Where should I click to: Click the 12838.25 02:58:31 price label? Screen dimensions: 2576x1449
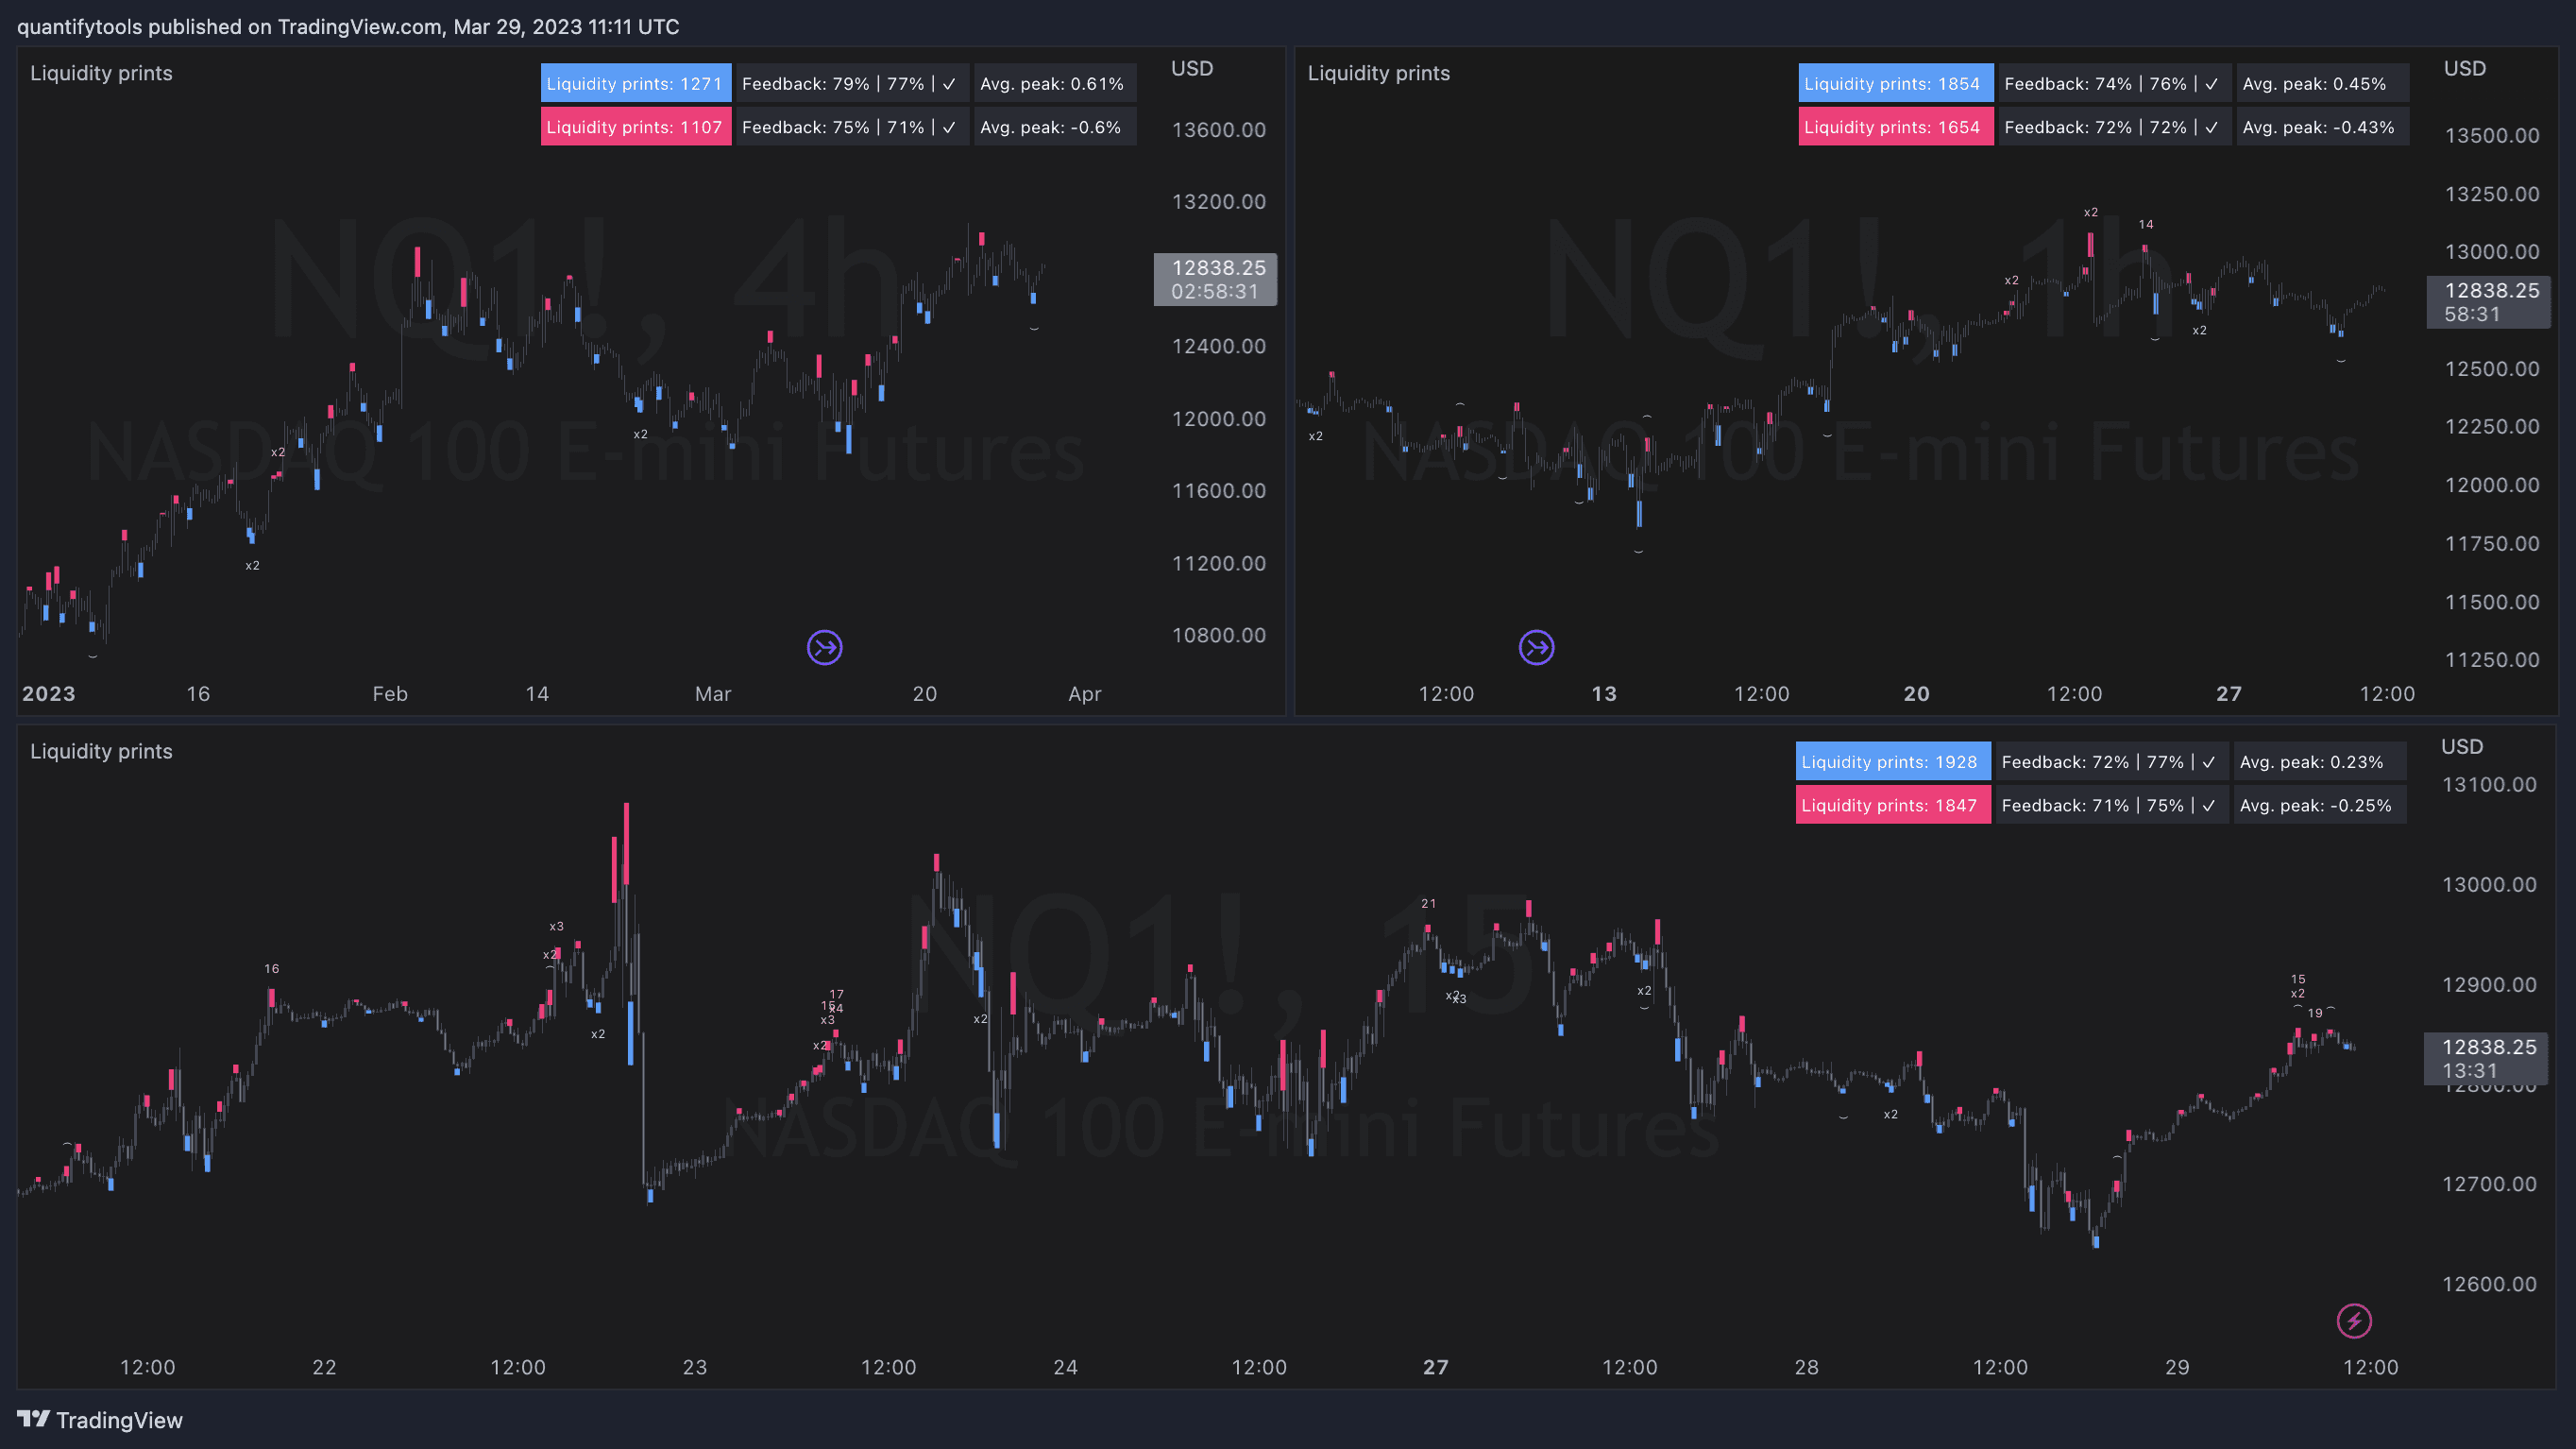(x=1215, y=279)
